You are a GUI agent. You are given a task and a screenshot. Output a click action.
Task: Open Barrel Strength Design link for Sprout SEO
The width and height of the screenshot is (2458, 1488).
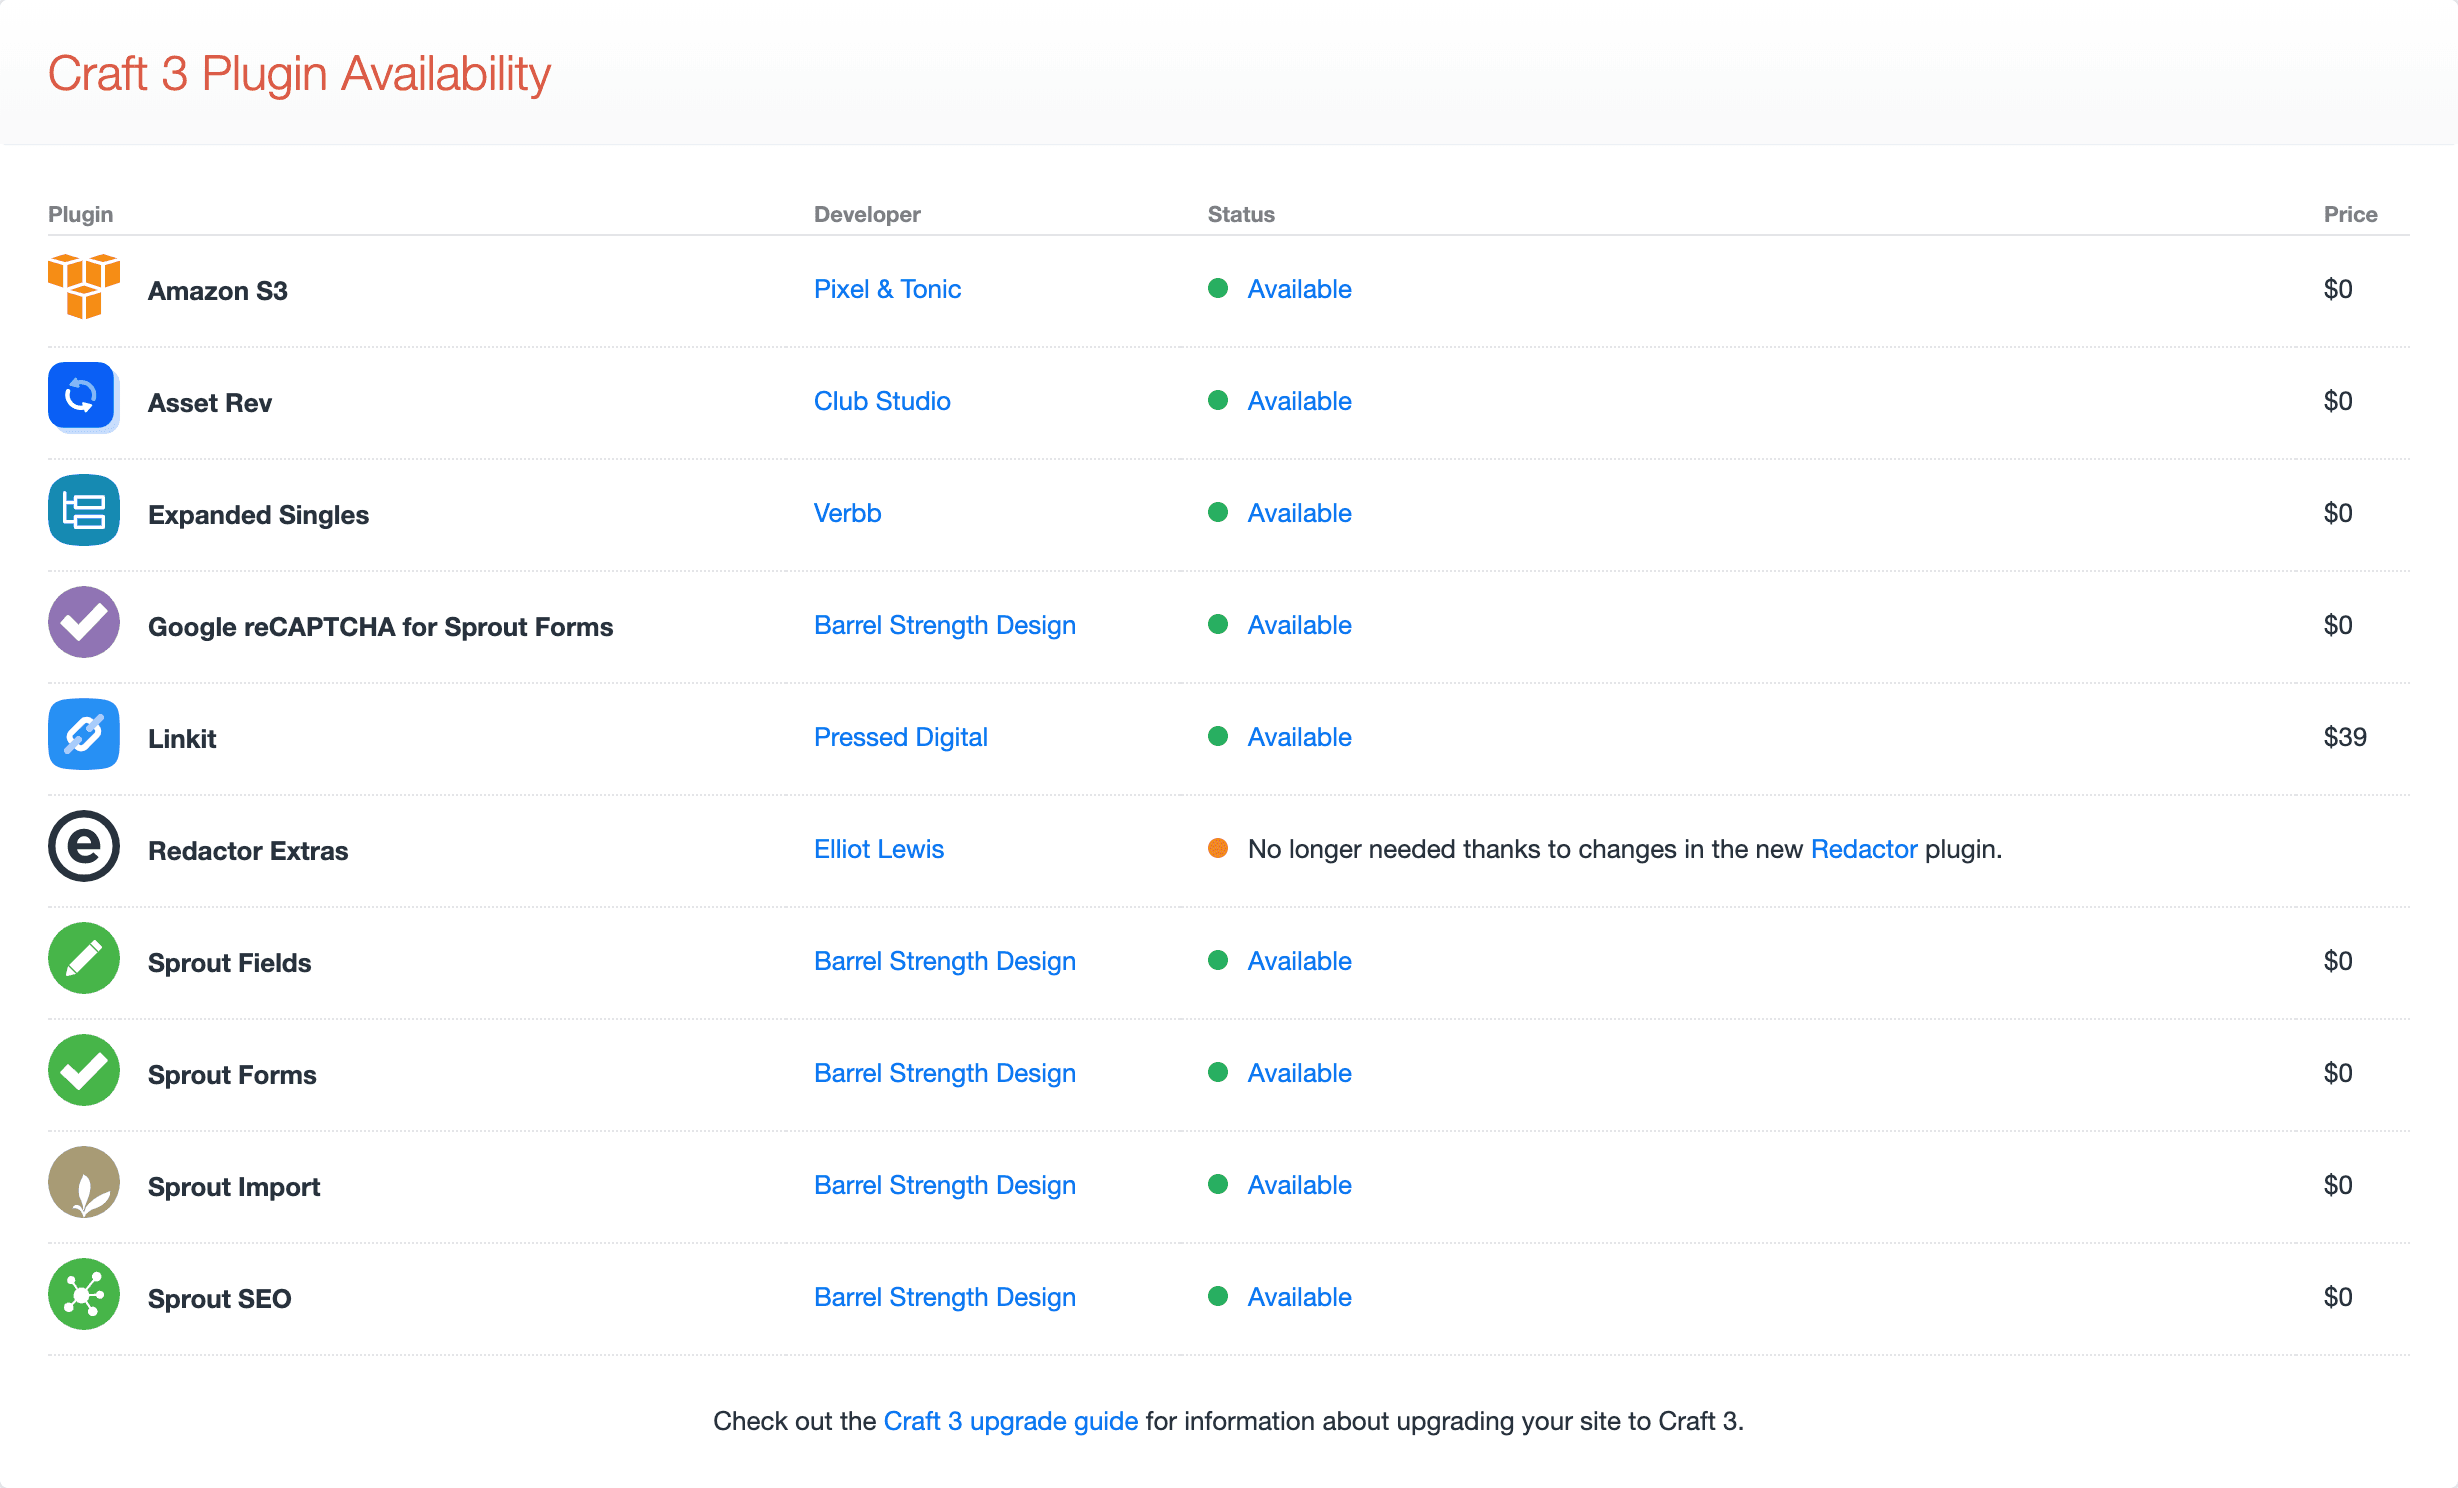coord(945,1297)
